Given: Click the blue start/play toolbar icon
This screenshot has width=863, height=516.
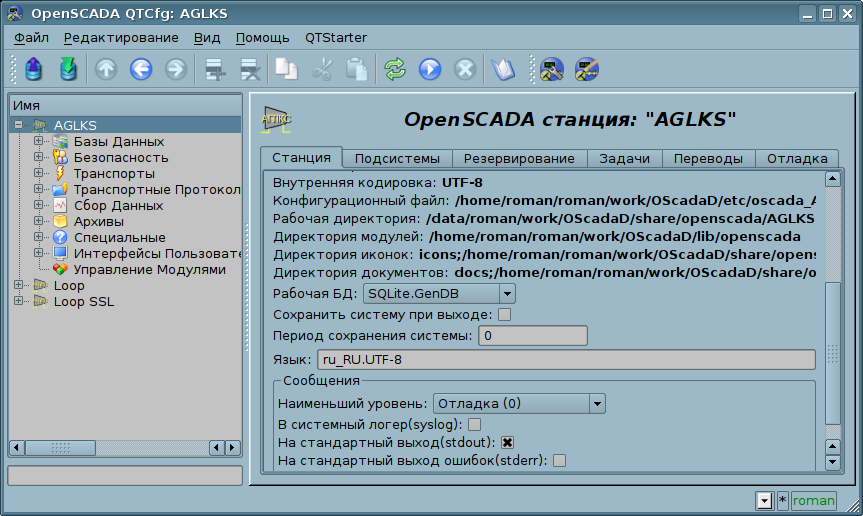Looking at the screenshot, I should (429, 69).
